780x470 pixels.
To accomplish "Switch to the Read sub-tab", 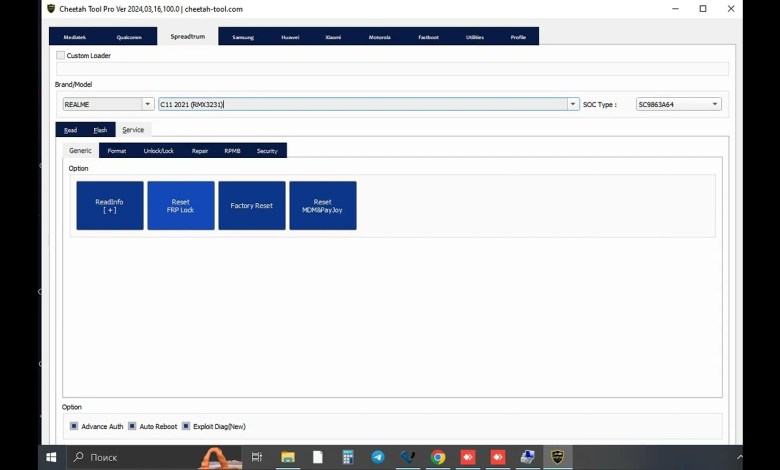I will point(71,130).
